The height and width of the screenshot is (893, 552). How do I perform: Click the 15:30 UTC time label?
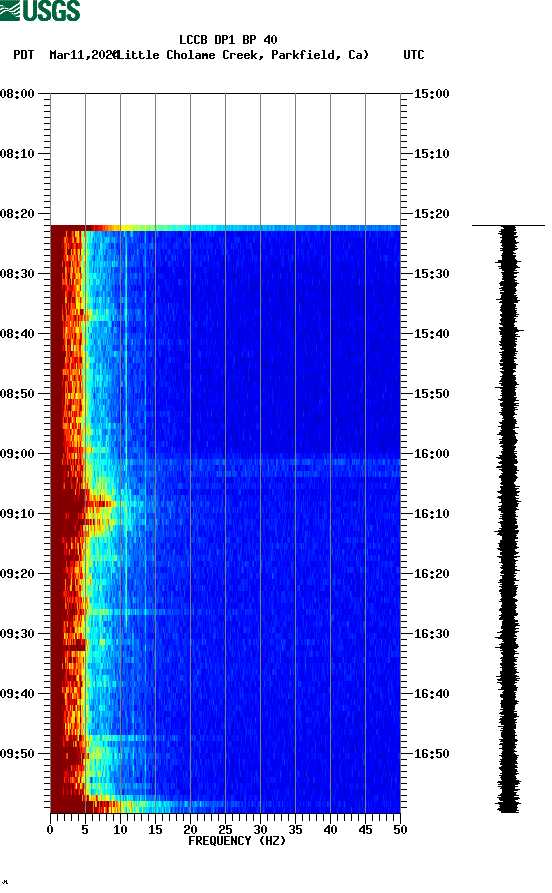click(431, 274)
